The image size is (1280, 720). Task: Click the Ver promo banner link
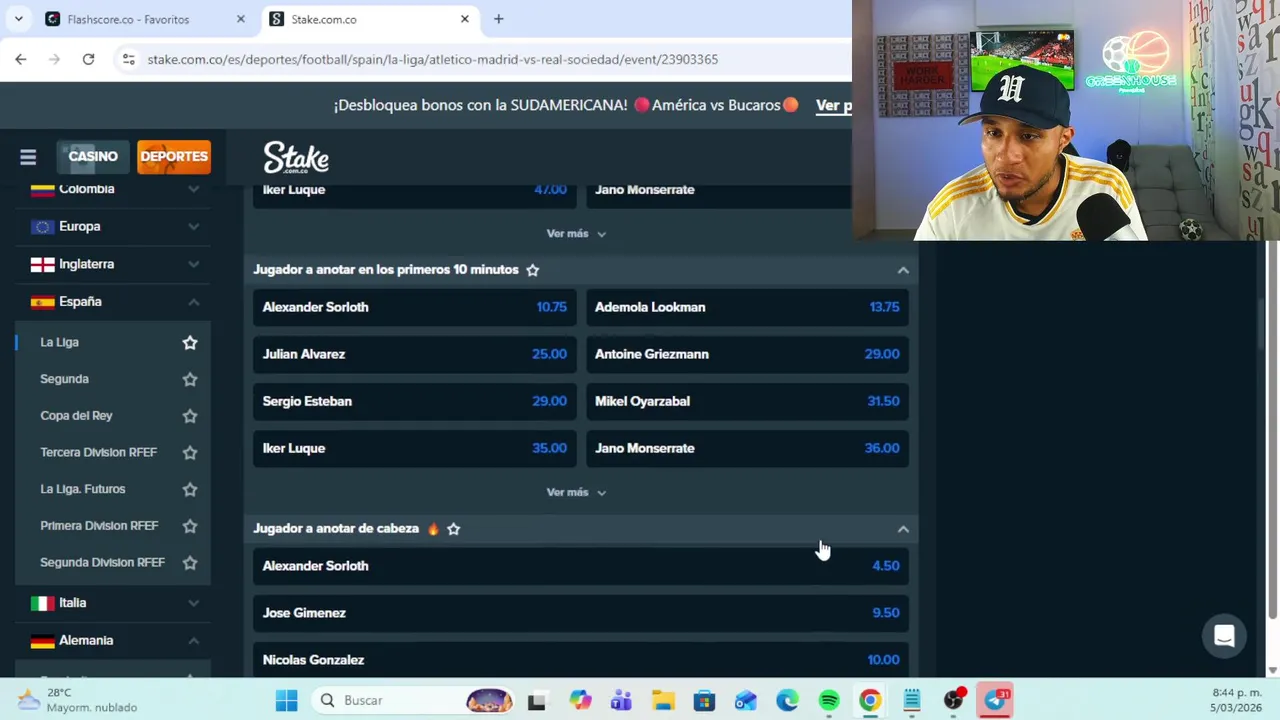(833, 105)
